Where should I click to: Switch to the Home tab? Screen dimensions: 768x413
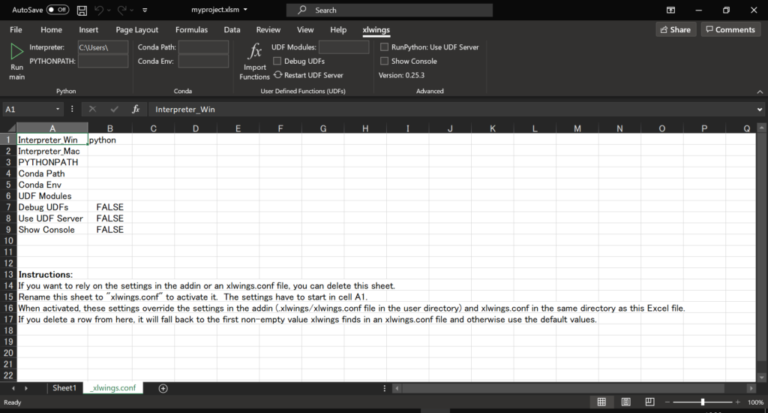[x=51, y=29]
